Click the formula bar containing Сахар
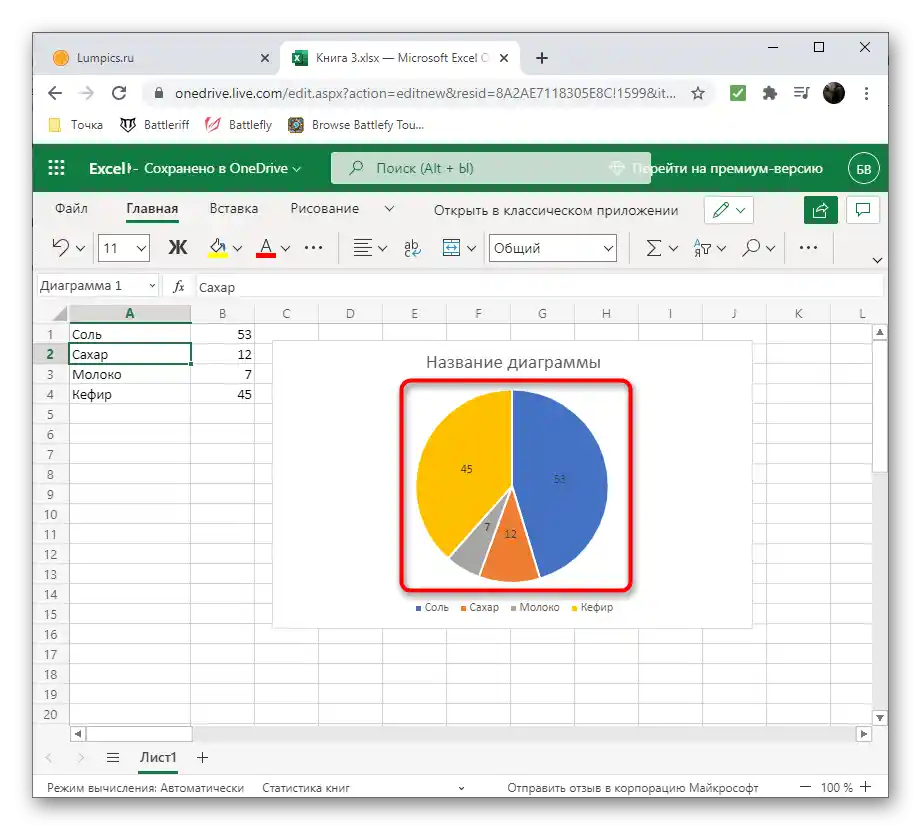This screenshot has height=830, width=921. (539, 287)
